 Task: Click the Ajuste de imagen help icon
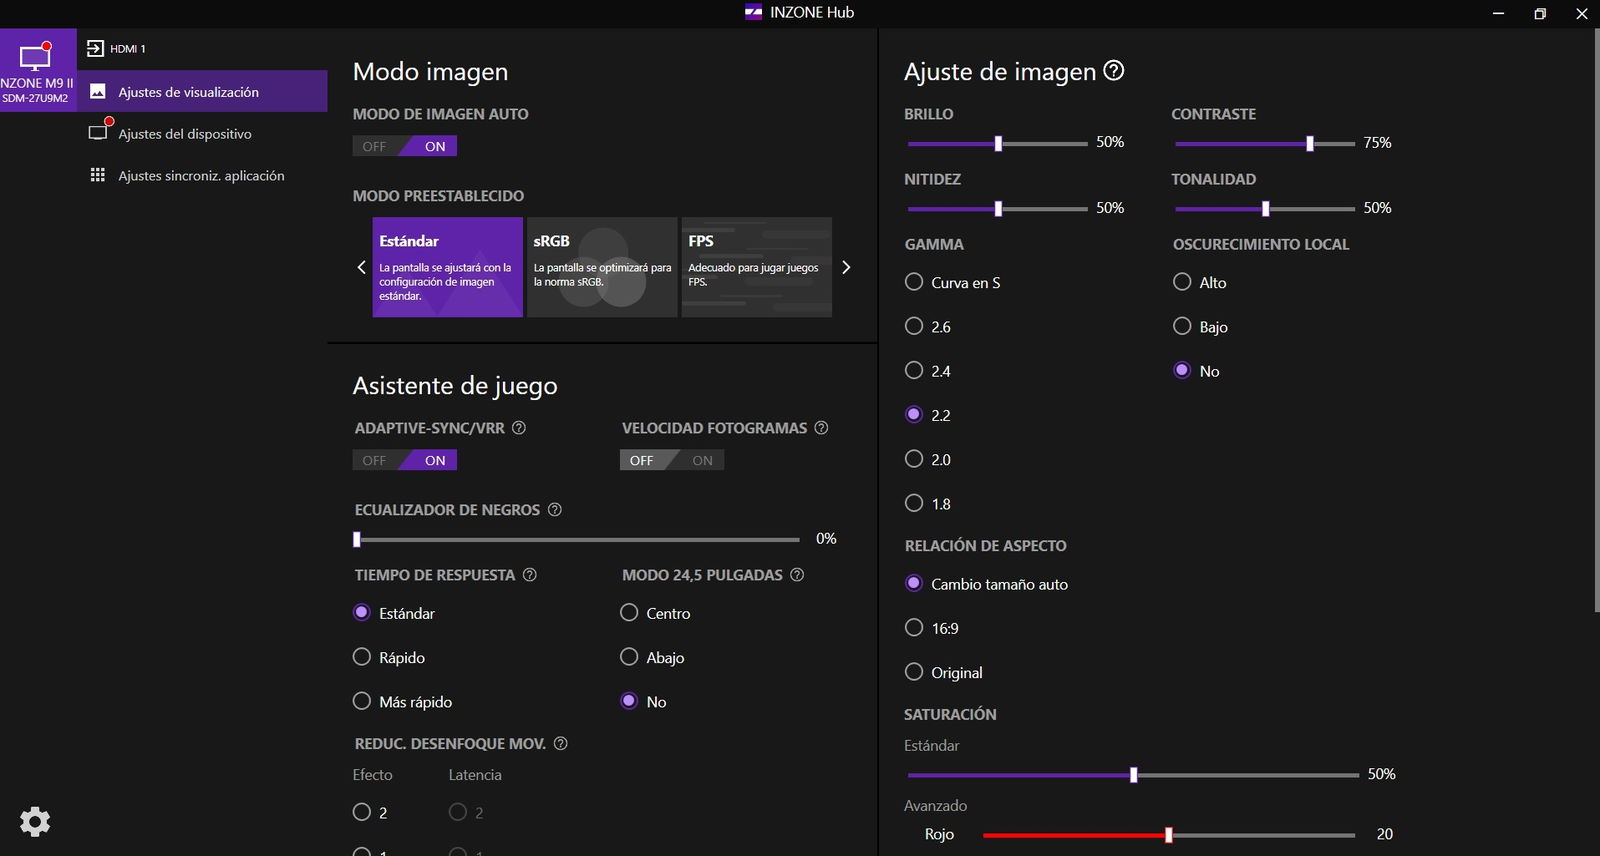1114,70
